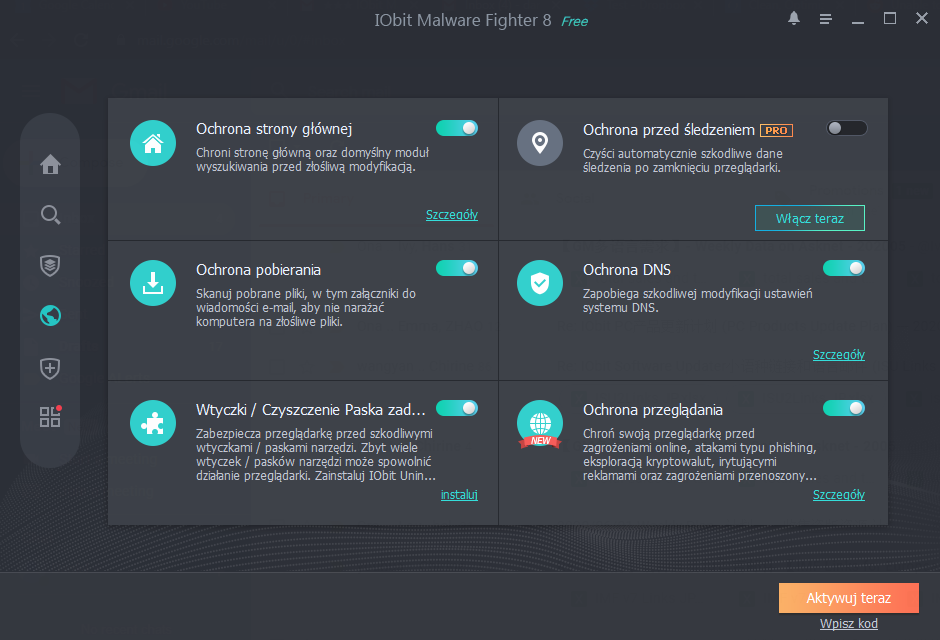Select the globe Browser Protect sidebar icon
940x640 pixels.
(50, 316)
